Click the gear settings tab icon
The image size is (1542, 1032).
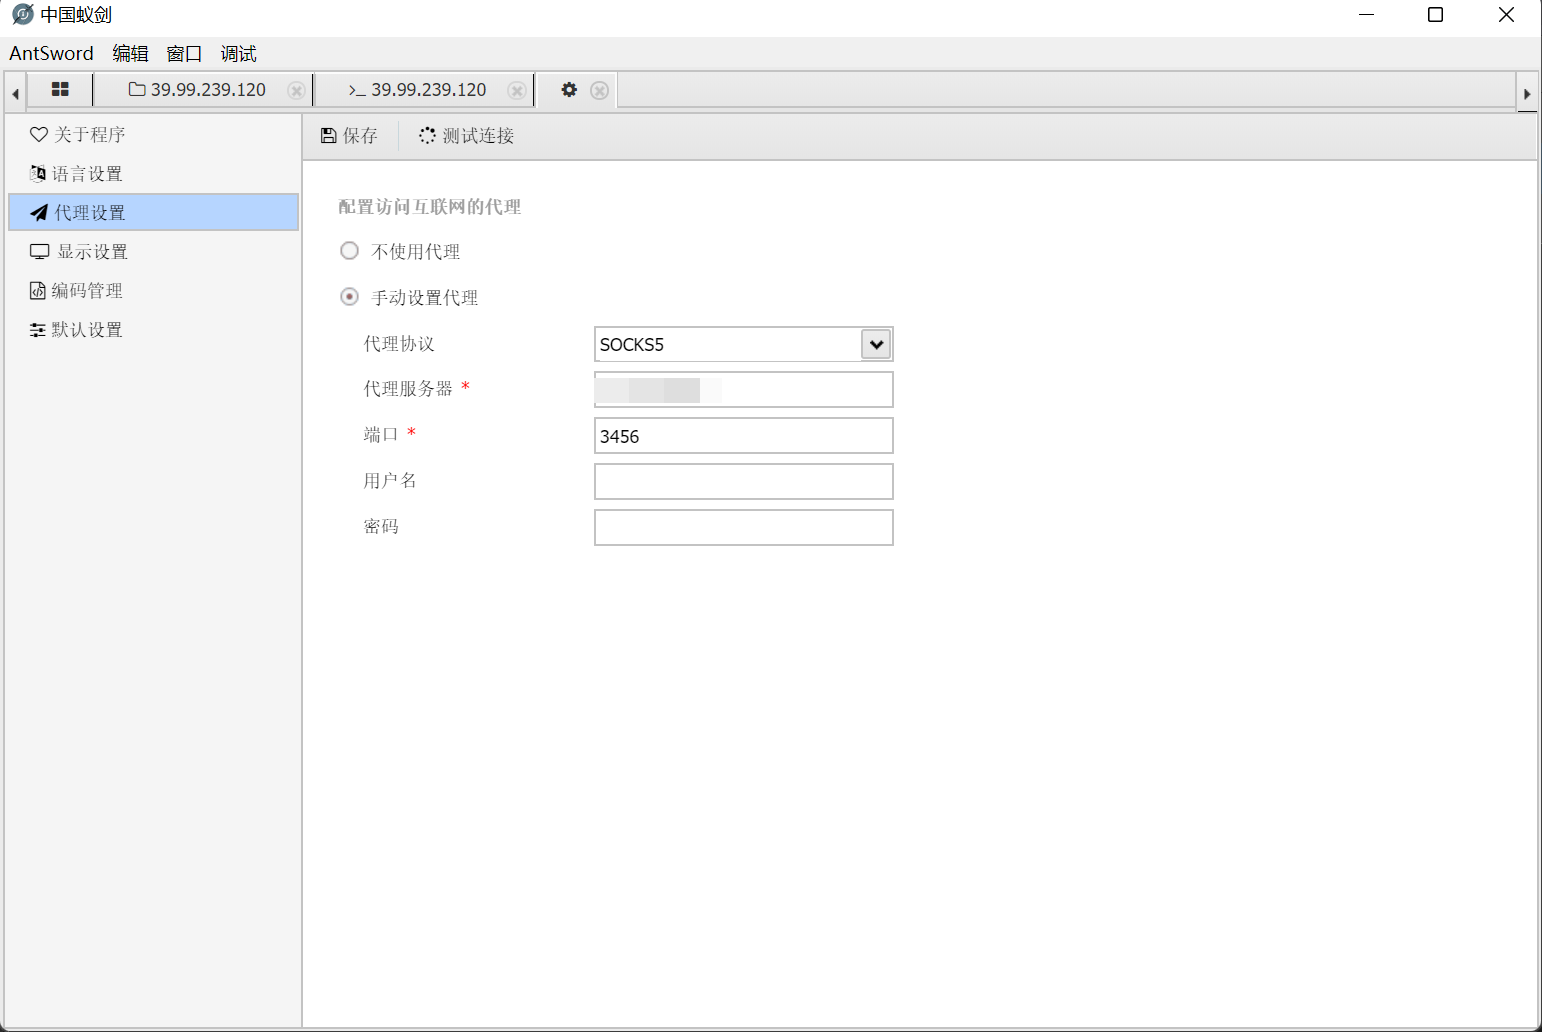569,90
